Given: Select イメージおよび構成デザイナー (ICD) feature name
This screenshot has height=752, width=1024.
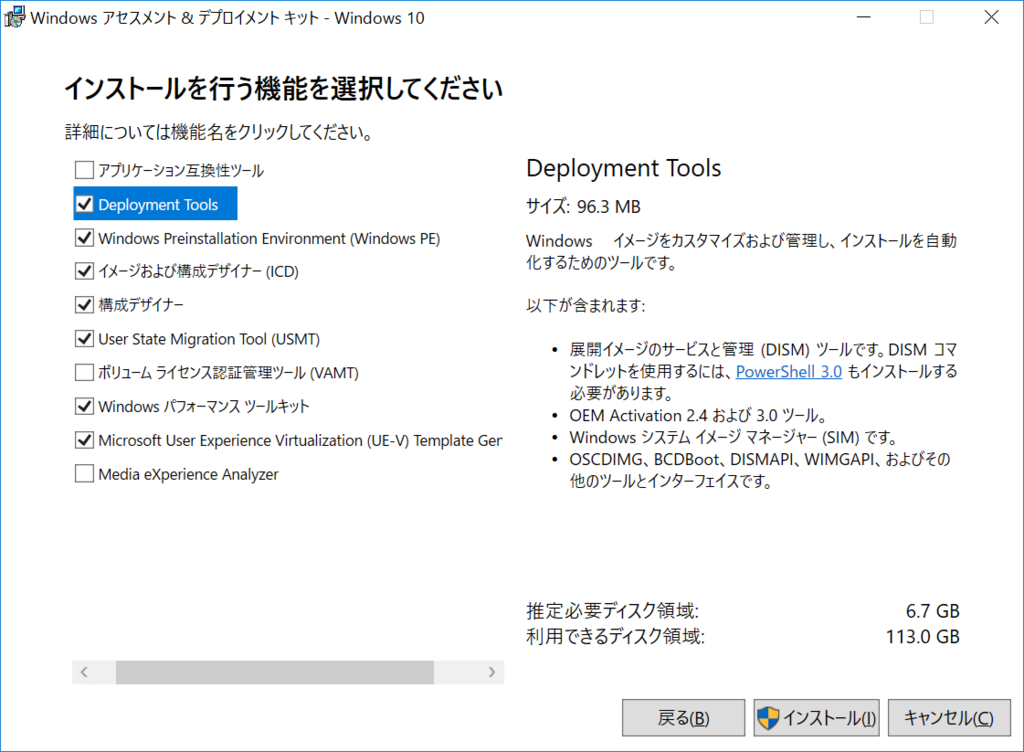Looking at the screenshot, I should 199,272.
